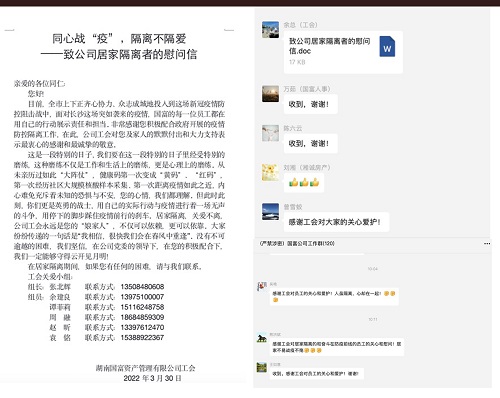The width and height of the screenshot is (500, 398).
Task: Click 万茹（国富人事）sunset avatar
Action: (270, 94)
